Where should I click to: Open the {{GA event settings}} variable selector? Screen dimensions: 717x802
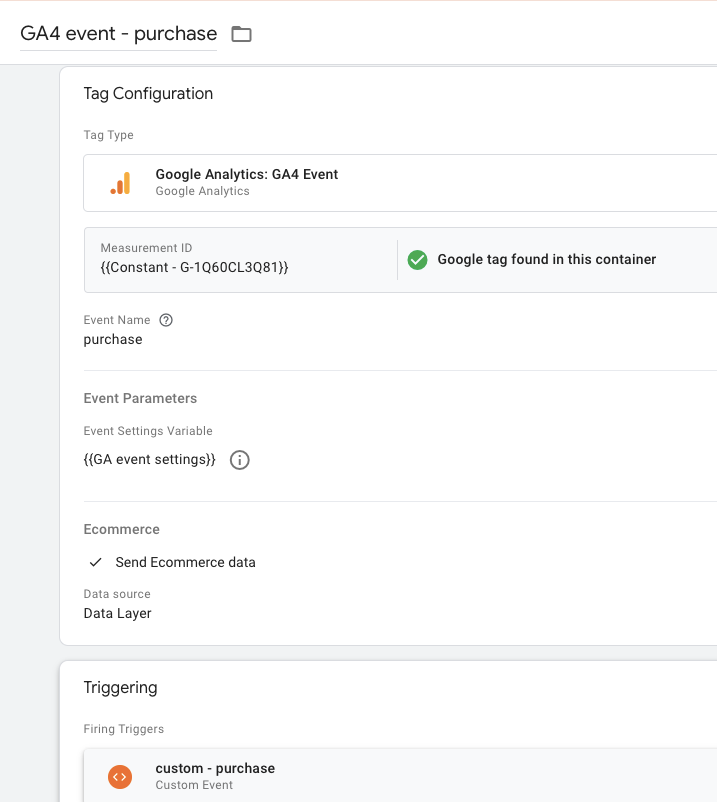(149, 460)
